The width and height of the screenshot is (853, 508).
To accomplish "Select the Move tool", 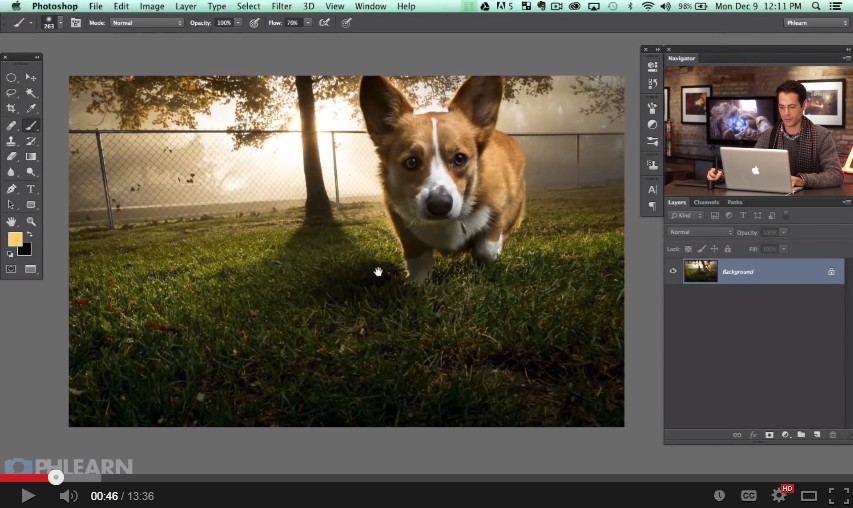I will click(30, 78).
